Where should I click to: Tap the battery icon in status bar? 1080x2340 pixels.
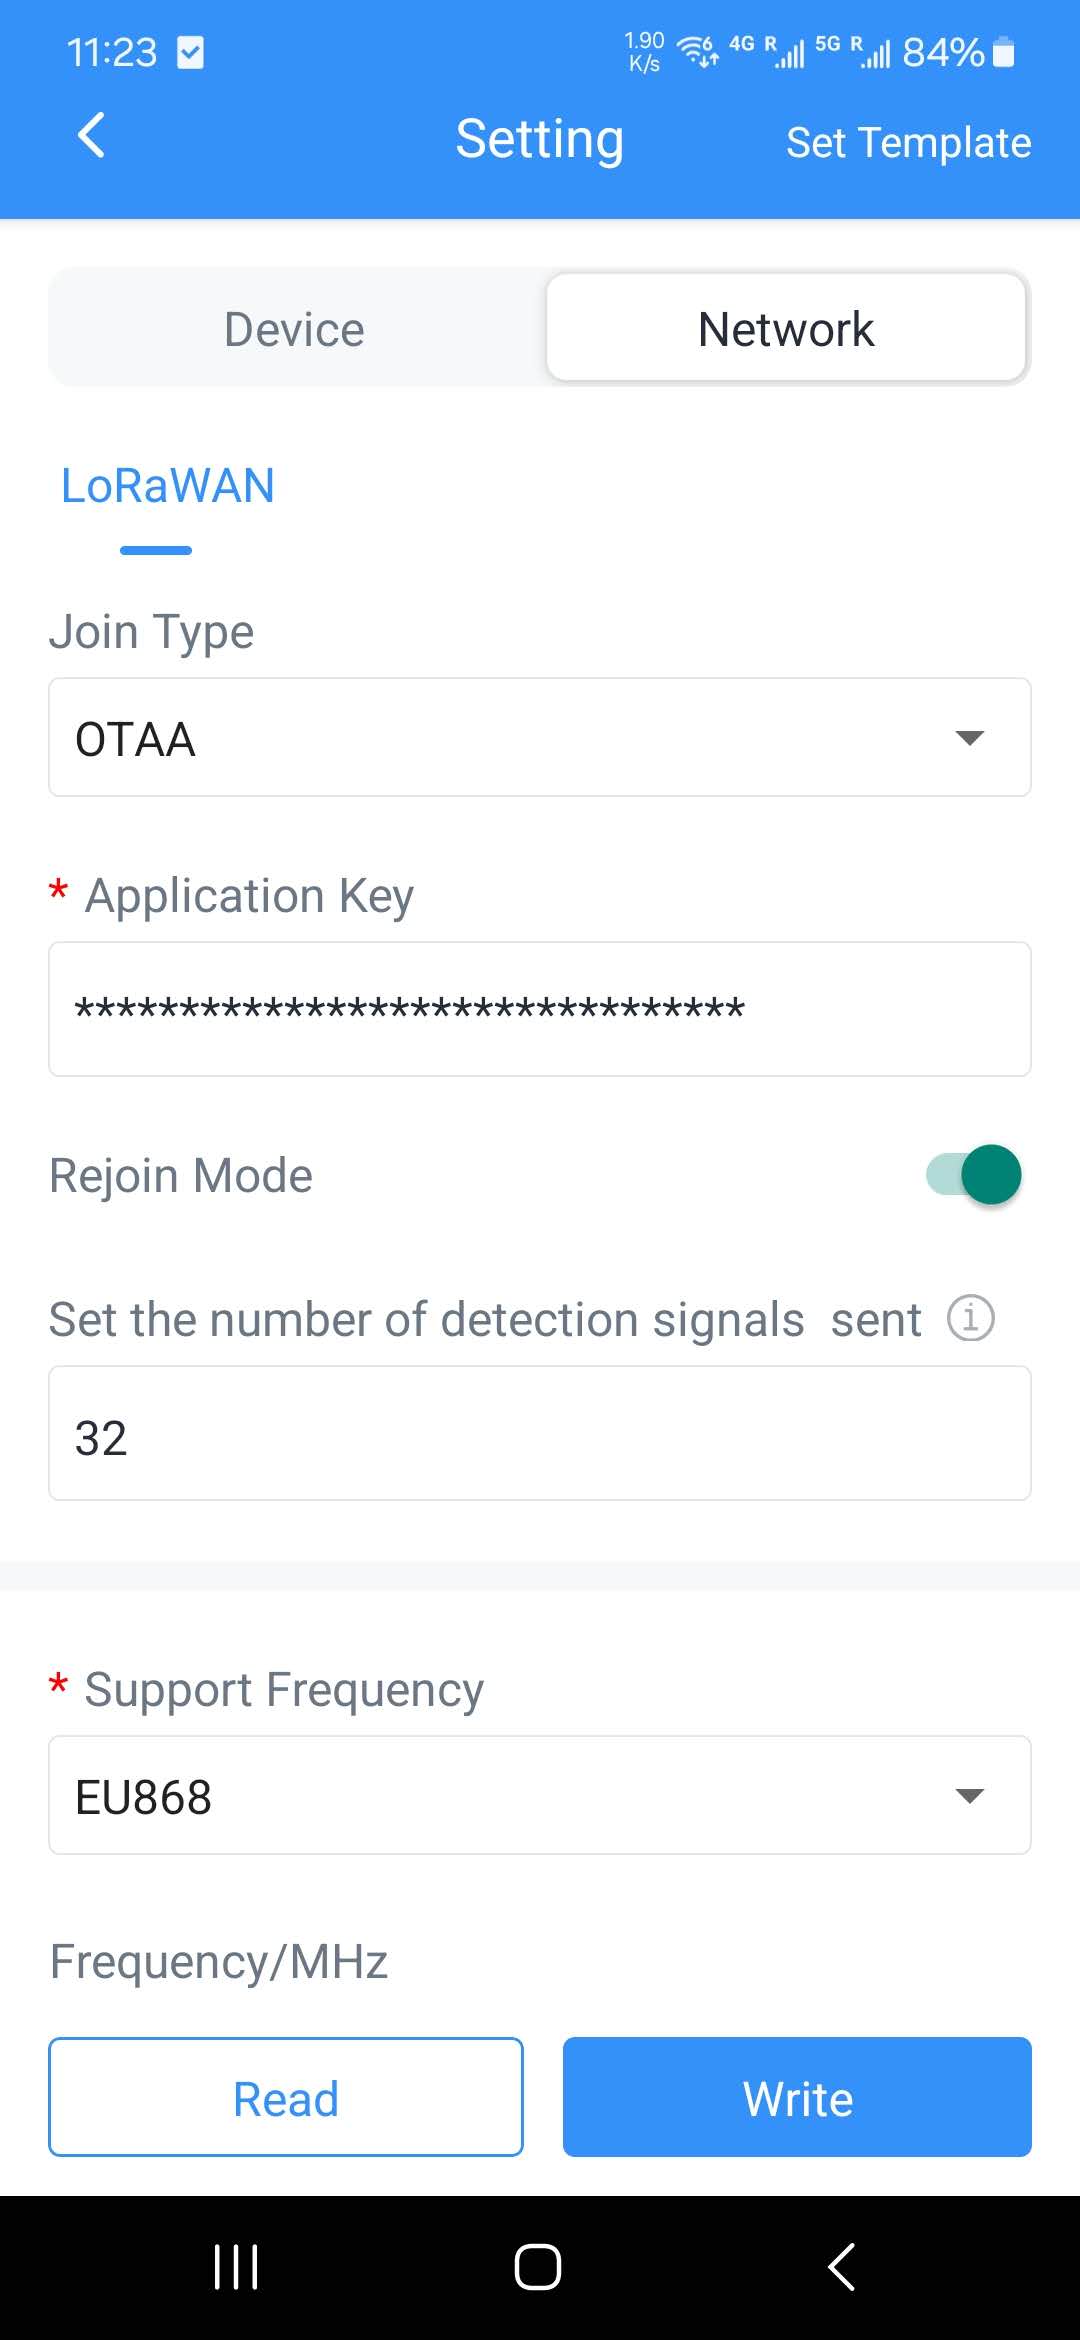pos(1004,52)
